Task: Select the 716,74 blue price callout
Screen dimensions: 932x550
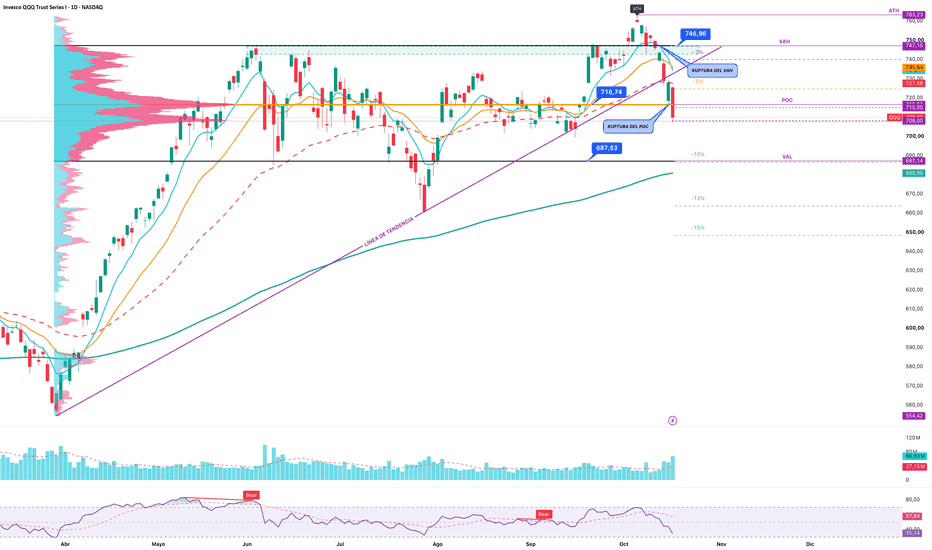Action: coord(611,92)
